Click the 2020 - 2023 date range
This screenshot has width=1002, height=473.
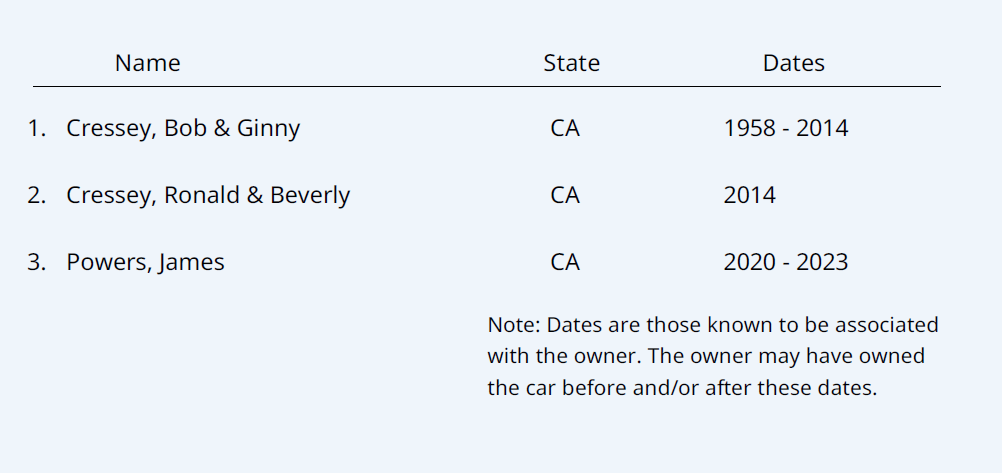[x=785, y=262]
